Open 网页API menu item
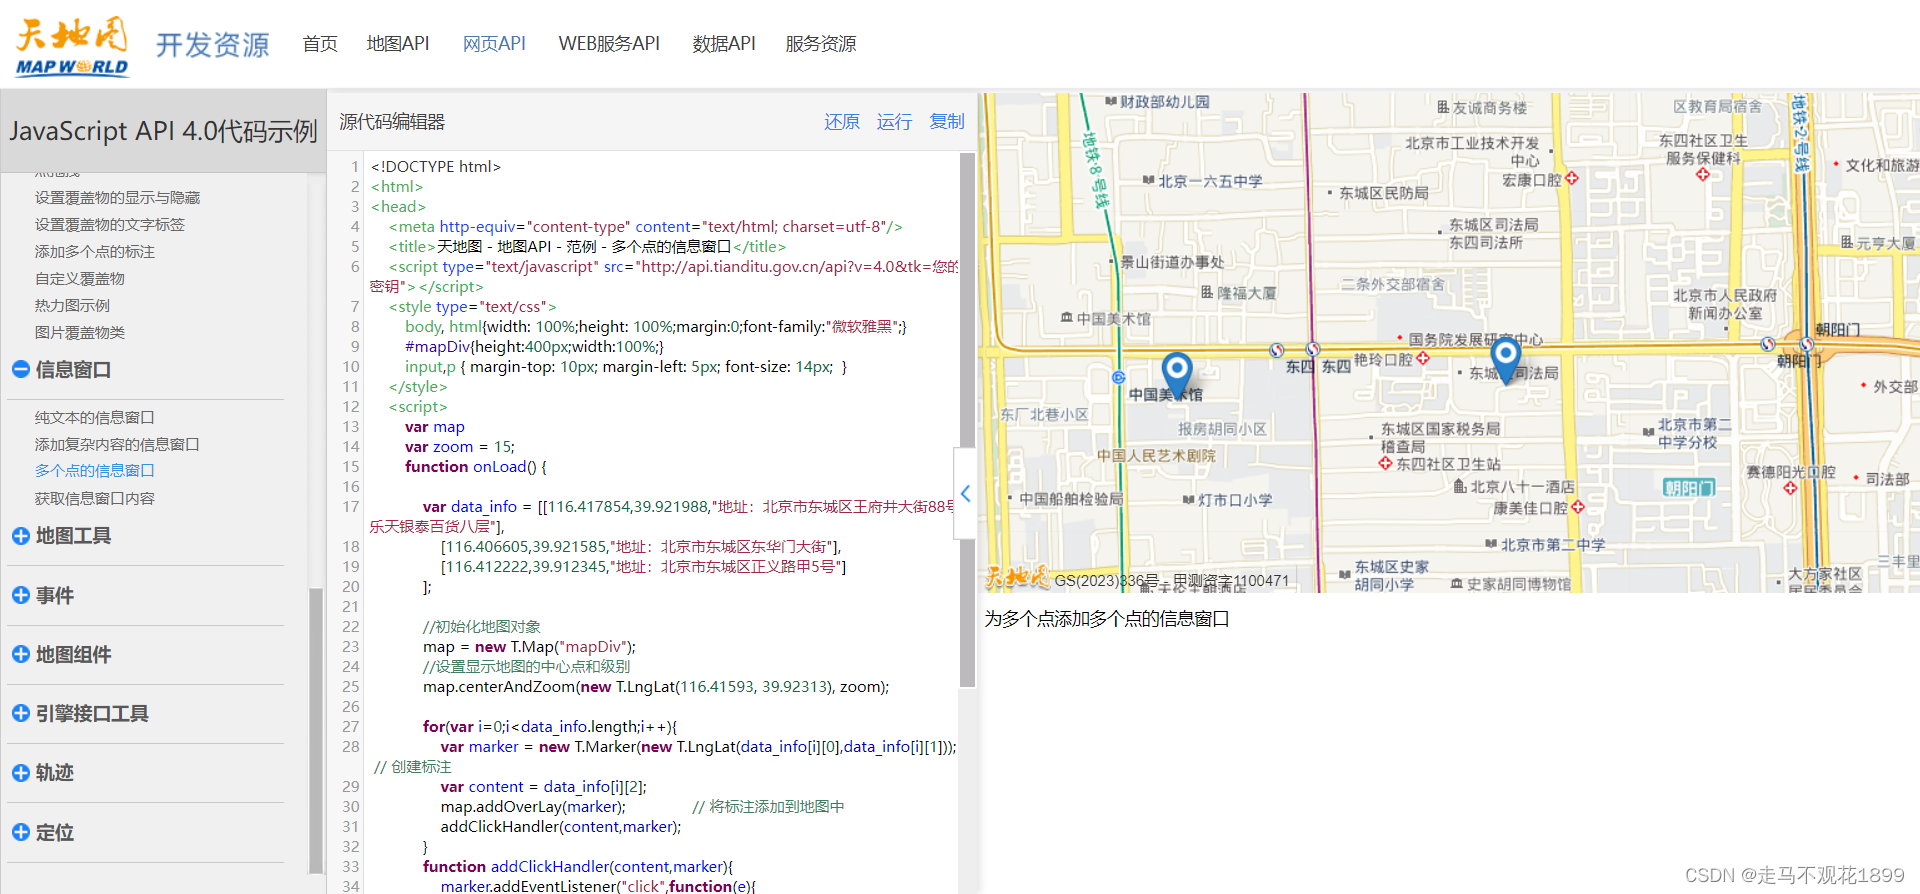The width and height of the screenshot is (1920, 894). 494,44
